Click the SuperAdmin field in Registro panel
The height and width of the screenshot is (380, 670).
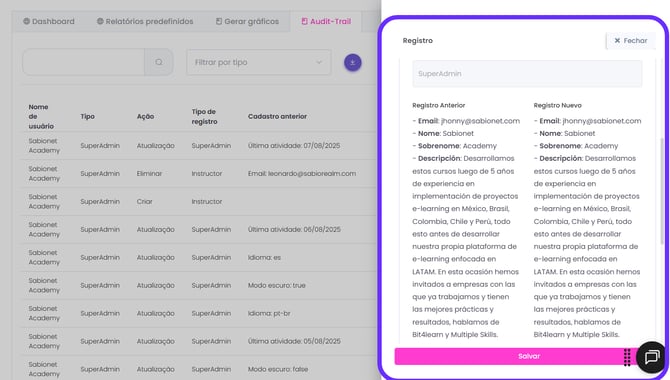click(x=527, y=74)
